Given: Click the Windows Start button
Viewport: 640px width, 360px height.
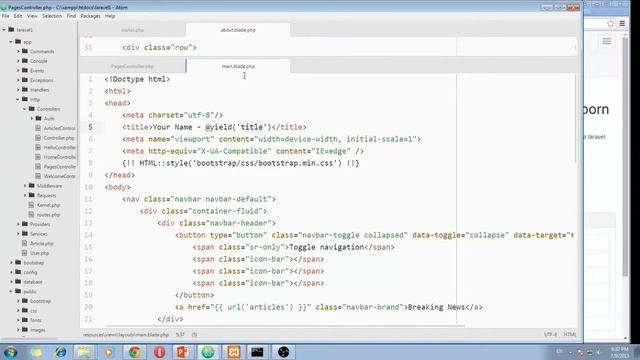Looking at the screenshot, I should click(x=10, y=352).
